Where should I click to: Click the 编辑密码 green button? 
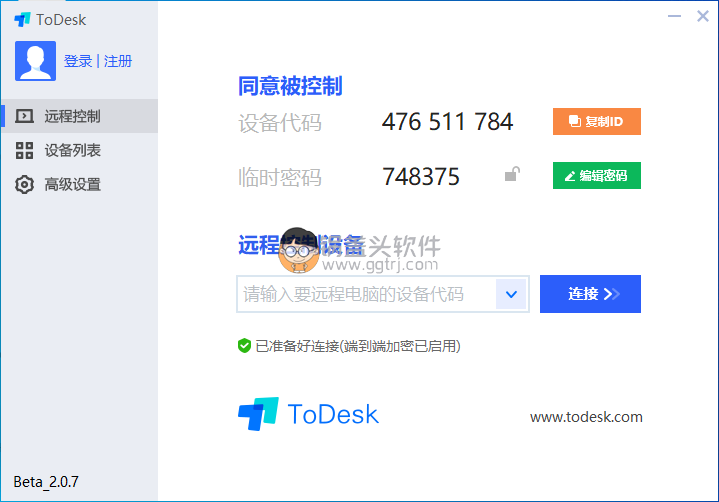tap(597, 176)
